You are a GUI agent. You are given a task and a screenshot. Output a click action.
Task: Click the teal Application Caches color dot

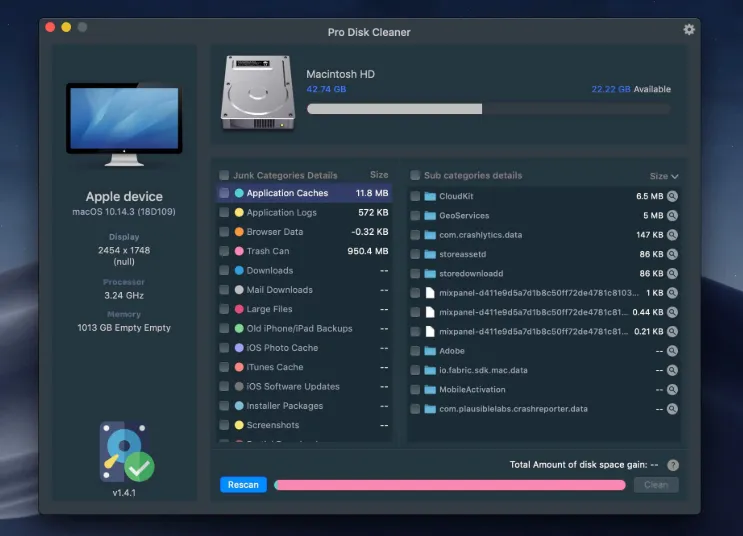click(239, 193)
